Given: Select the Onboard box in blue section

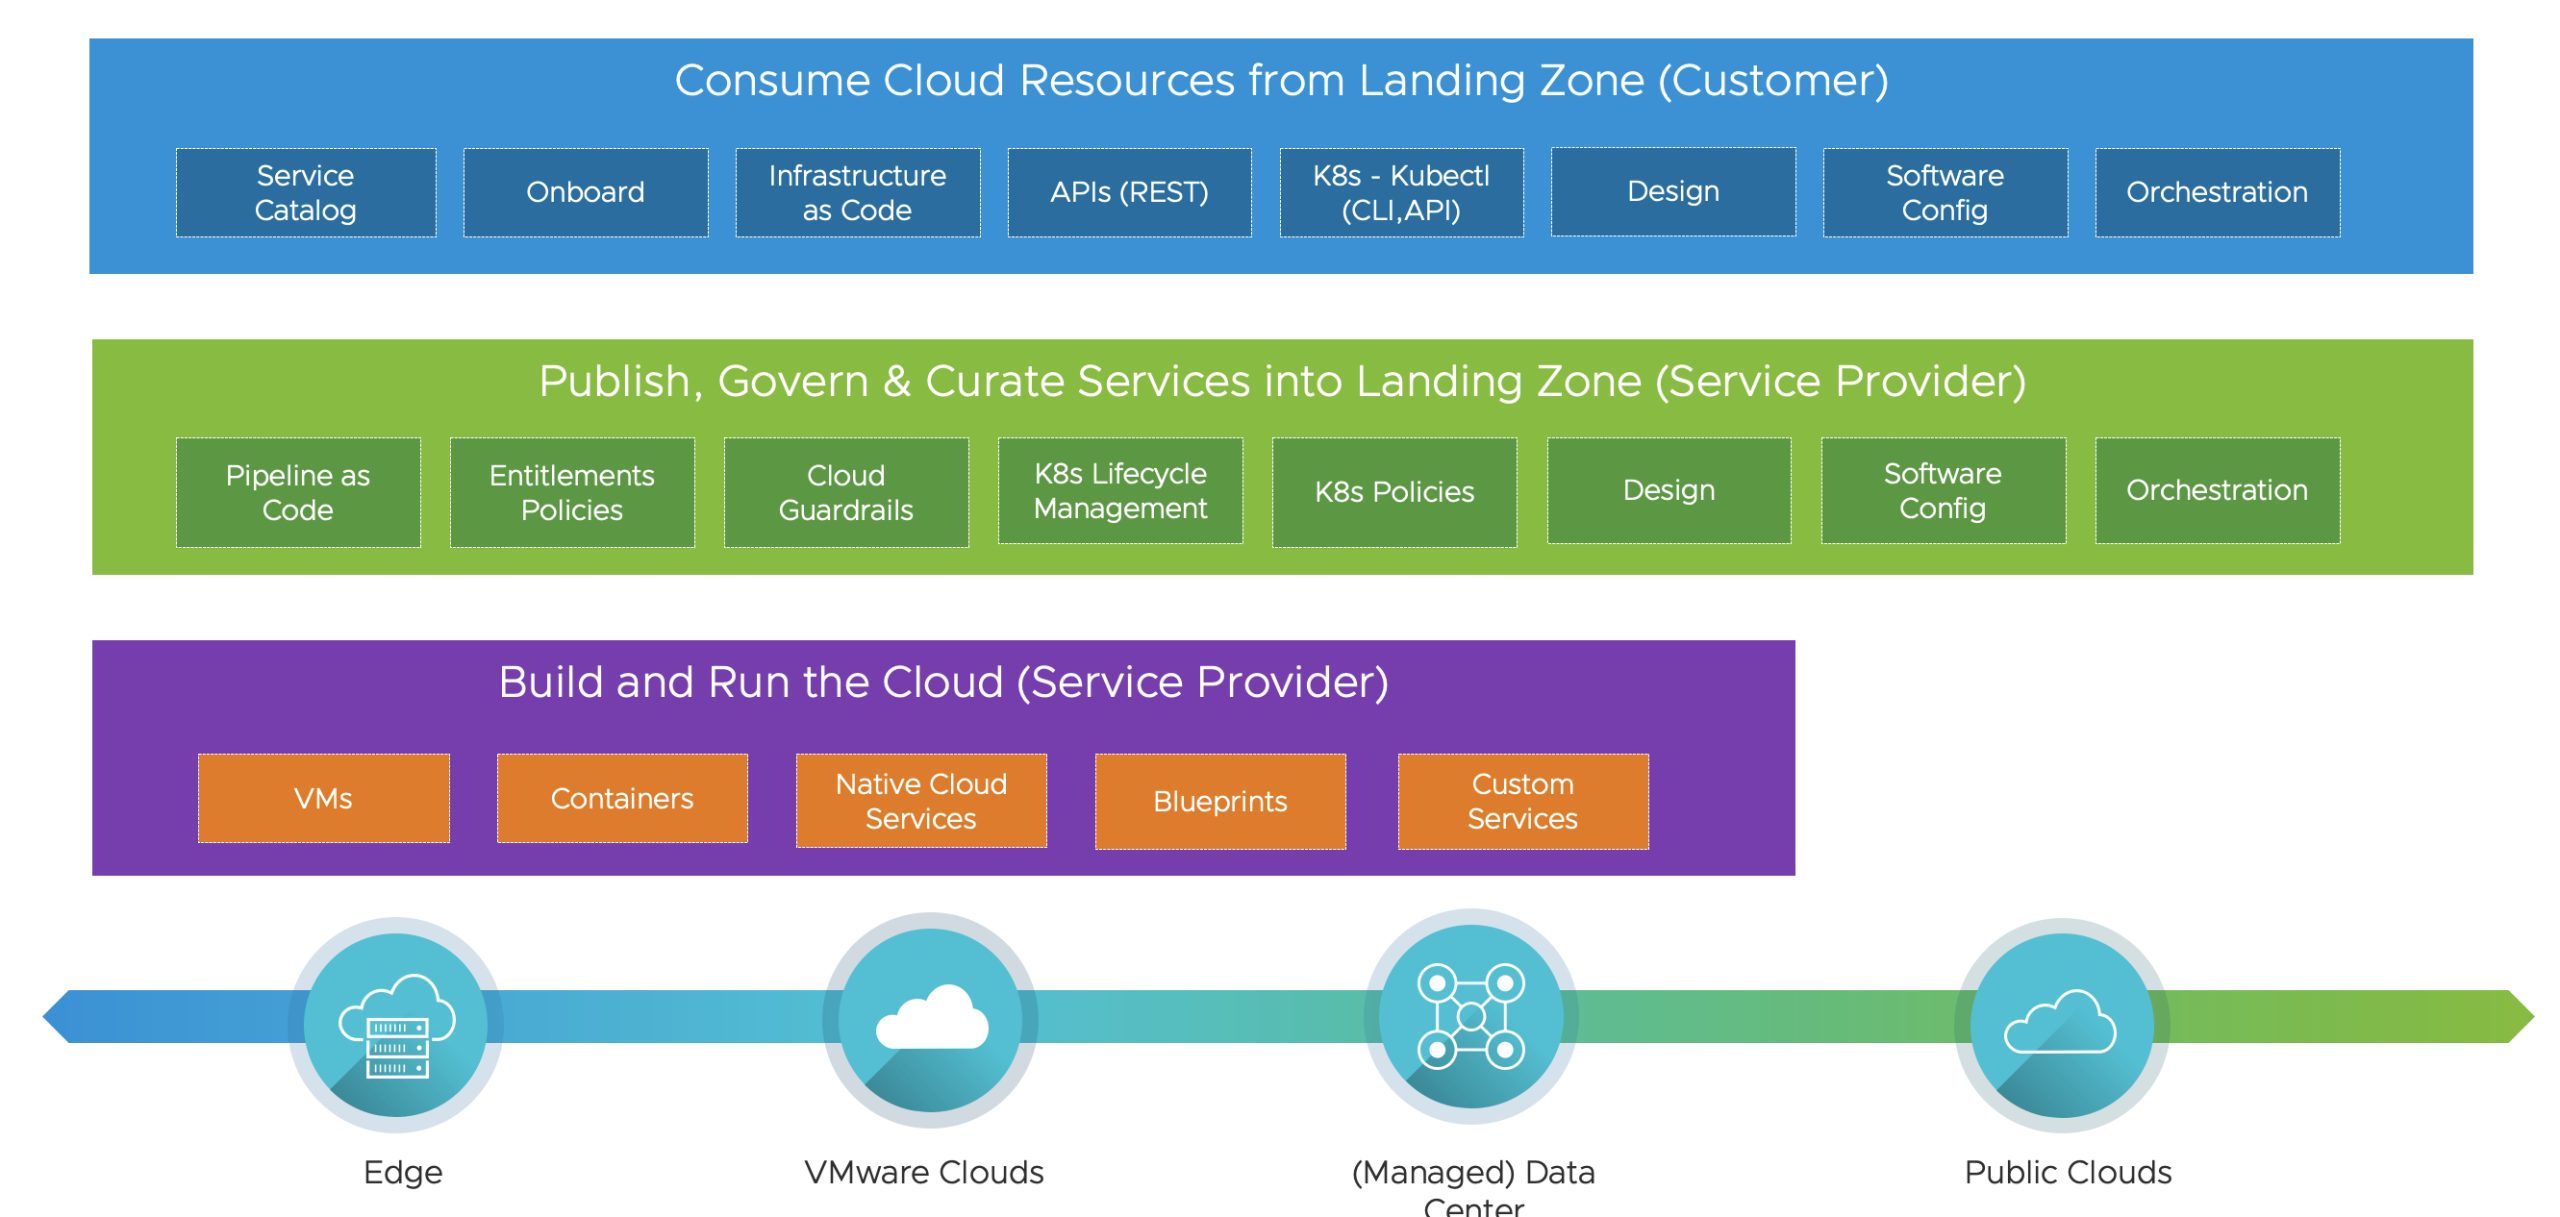Looking at the screenshot, I should (586, 193).
